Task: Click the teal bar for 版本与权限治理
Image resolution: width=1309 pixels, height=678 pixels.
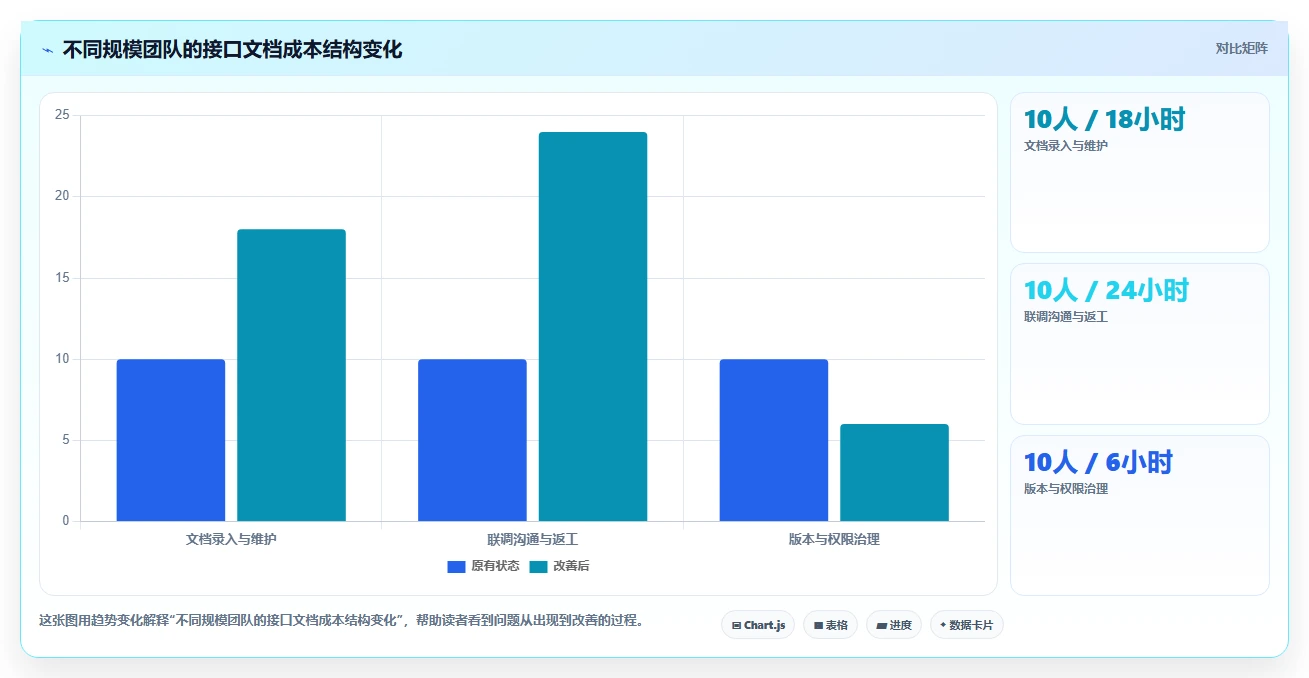Action: [894, 472]
